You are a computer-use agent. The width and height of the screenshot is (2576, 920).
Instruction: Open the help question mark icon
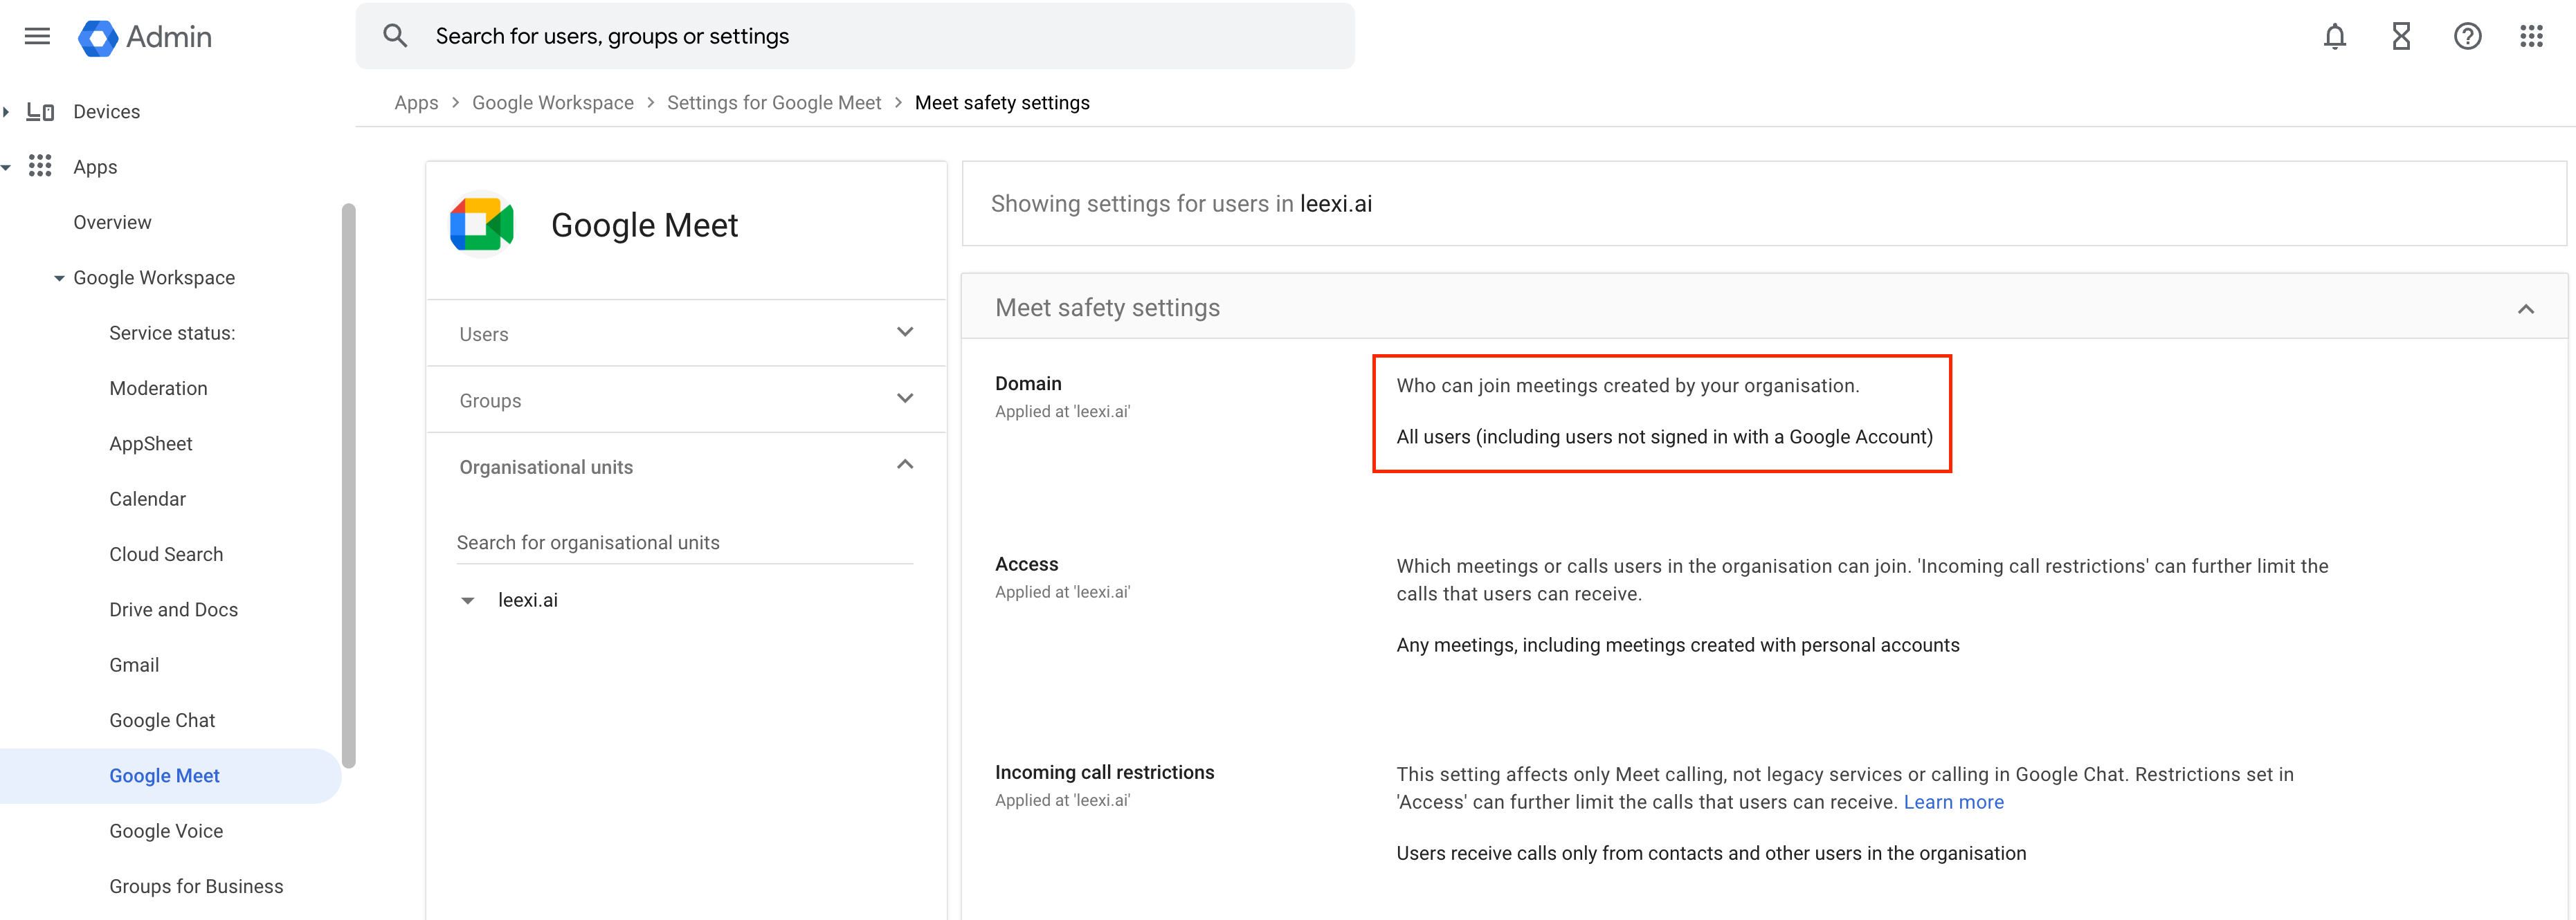[x=2467, y=37]
